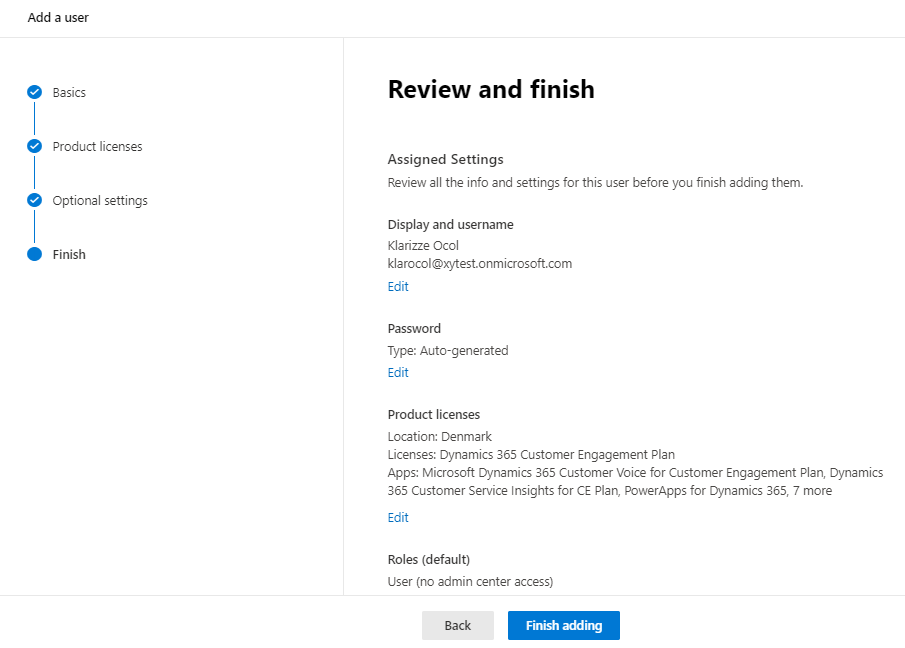Click the Back button

(458, 625)
